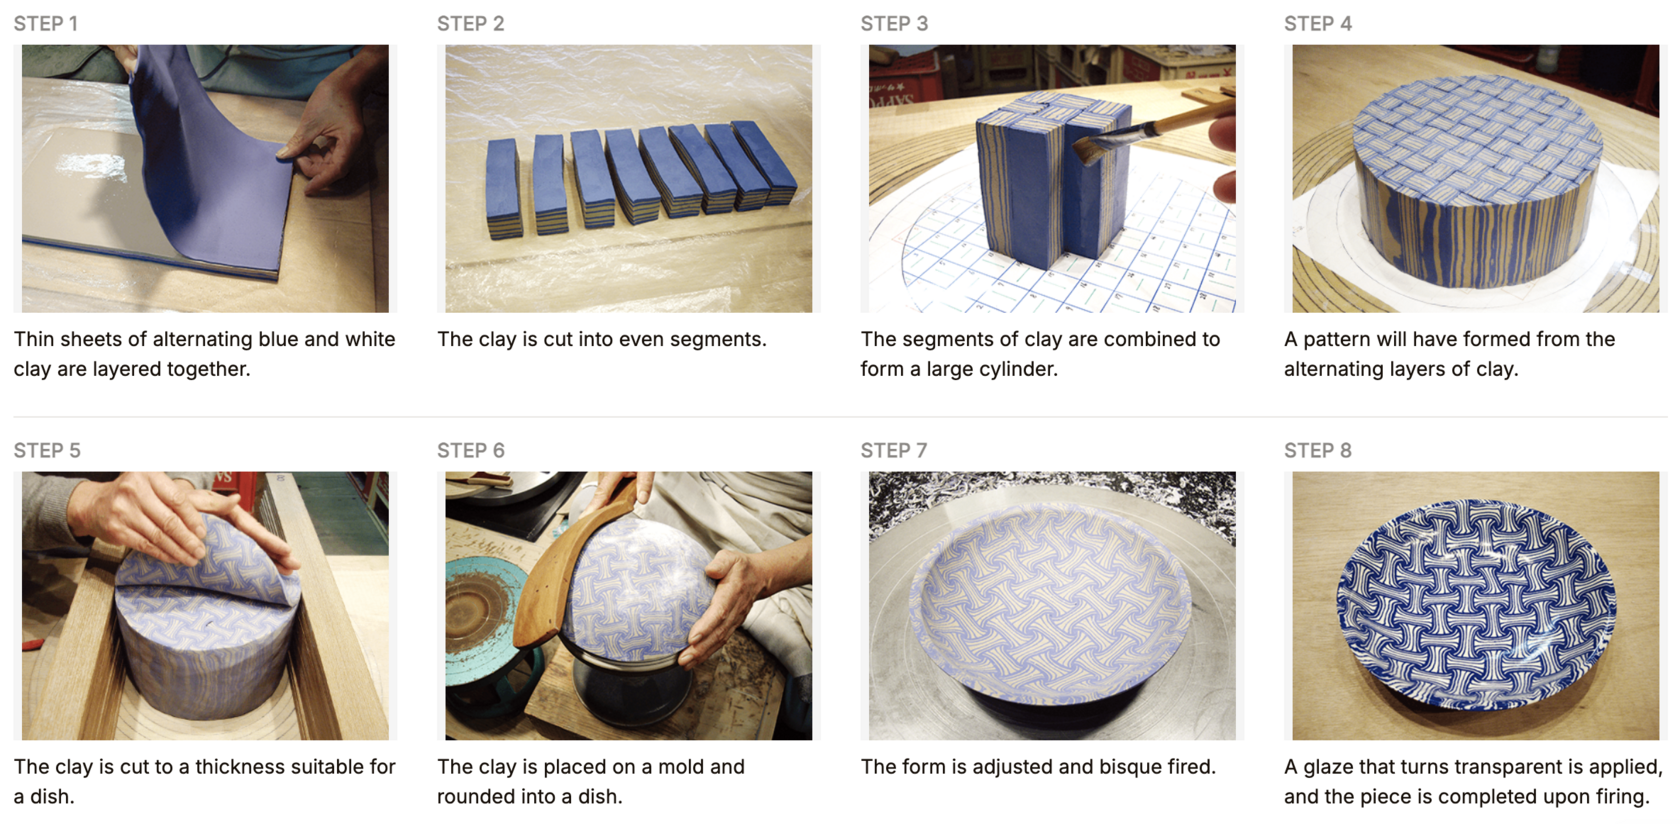Click the STEP 2 heading label

(x=471, y=24)
